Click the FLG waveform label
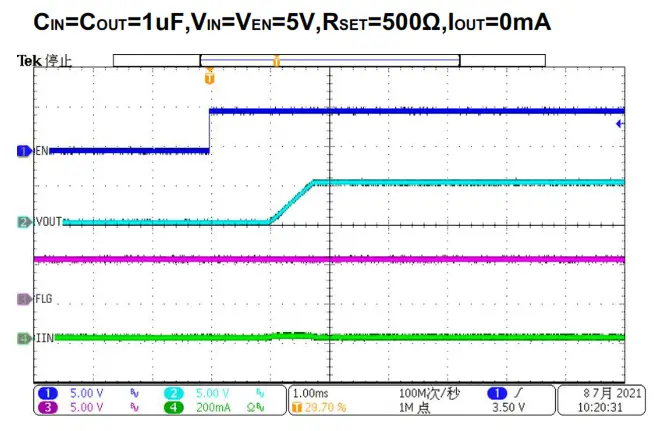Screen dimensions: 668x431 44,299
